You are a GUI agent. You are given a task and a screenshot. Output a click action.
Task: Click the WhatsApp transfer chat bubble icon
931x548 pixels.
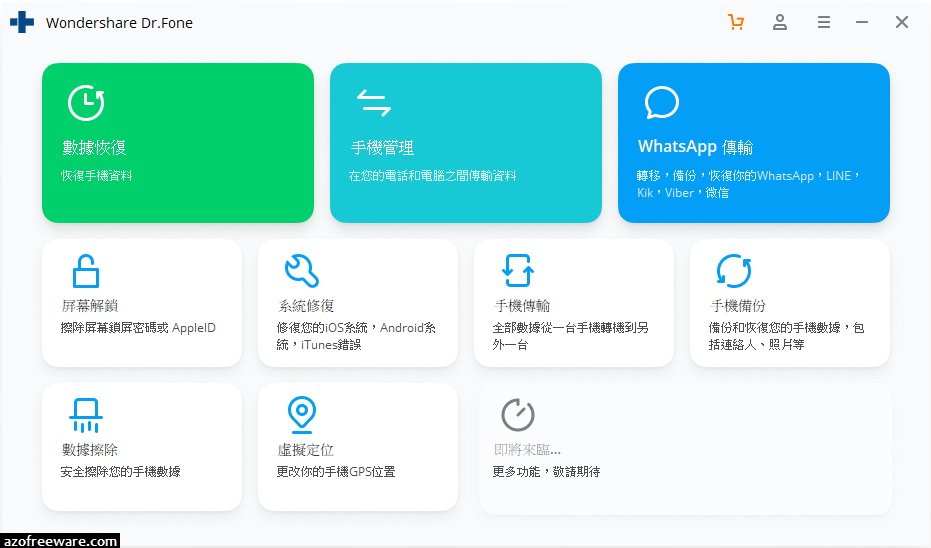[x=661, y=103]
